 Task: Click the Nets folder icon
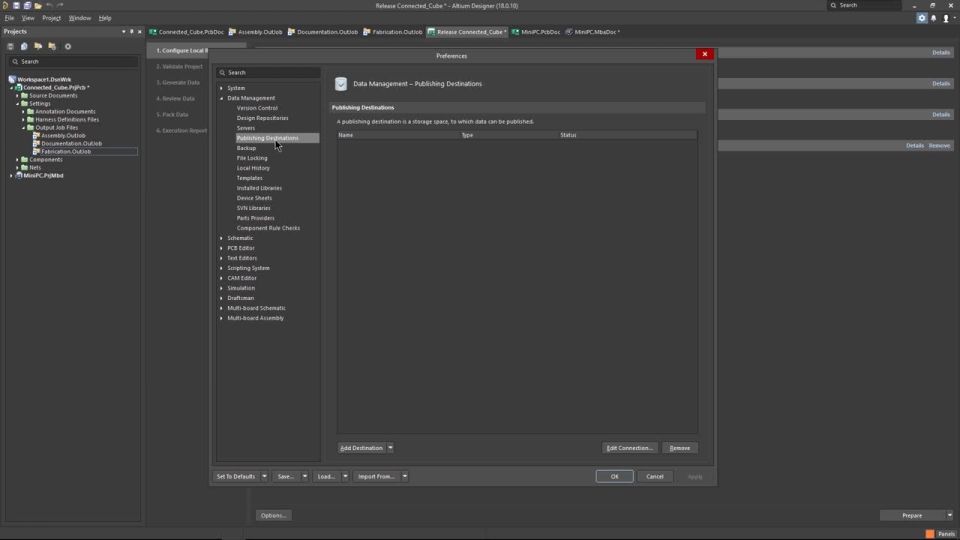(x=24, y=167)
